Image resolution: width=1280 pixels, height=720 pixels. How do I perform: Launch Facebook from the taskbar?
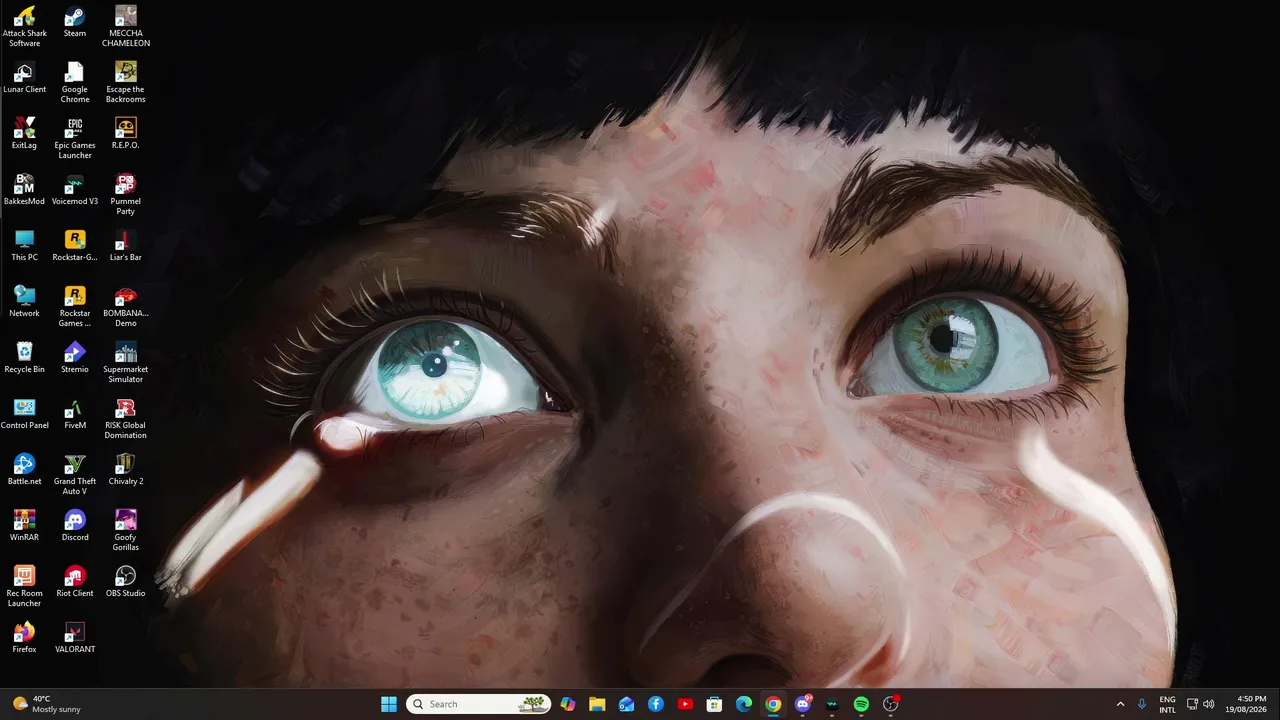656,704
